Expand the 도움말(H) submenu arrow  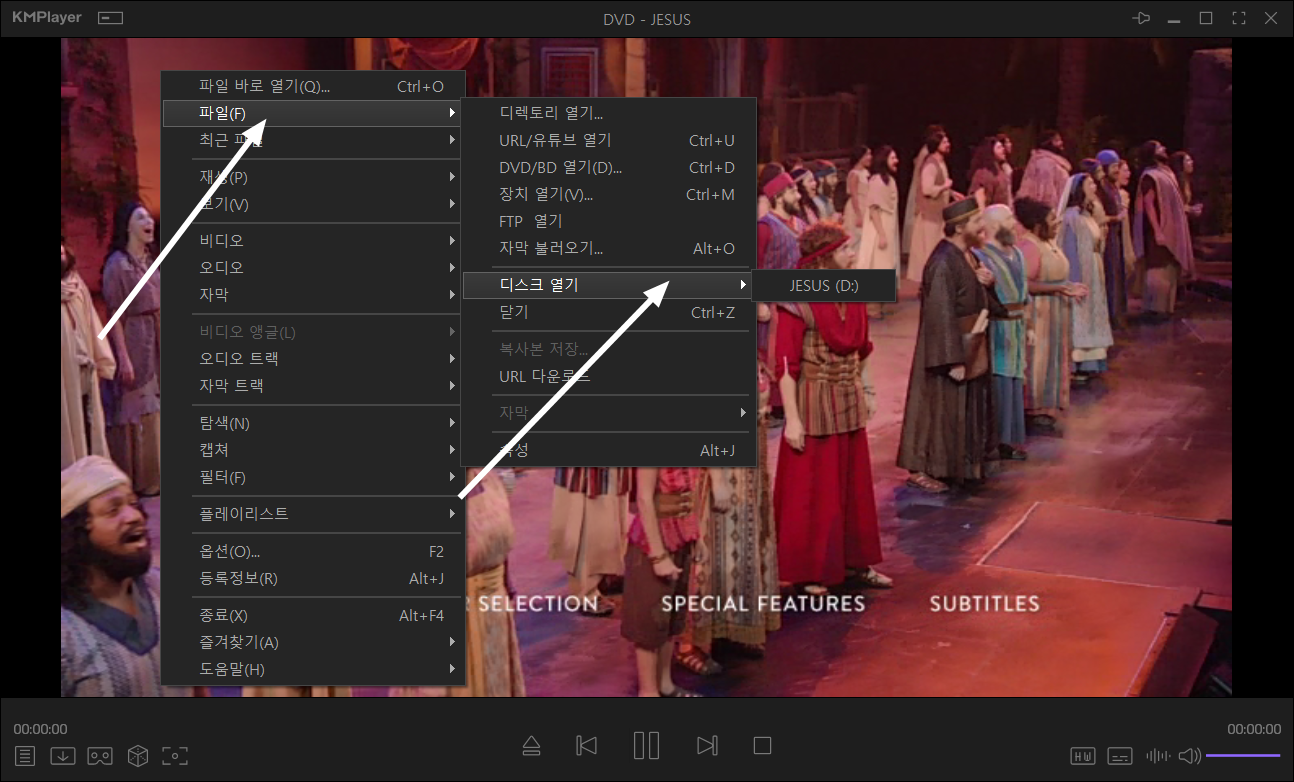click(452, 669)
